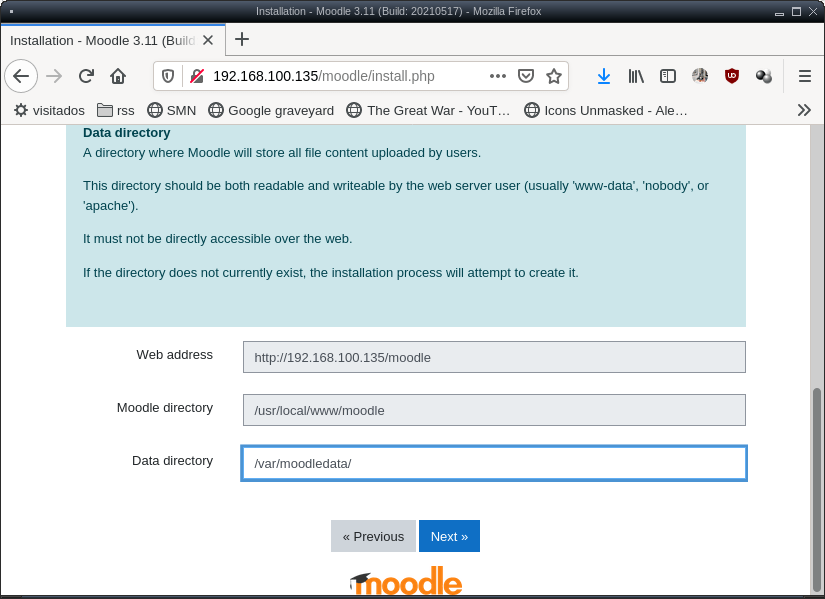The width and height of the screenshot is (825, 599).
Task: Click the 'Moodle directory' label
Action: (165, 408)
